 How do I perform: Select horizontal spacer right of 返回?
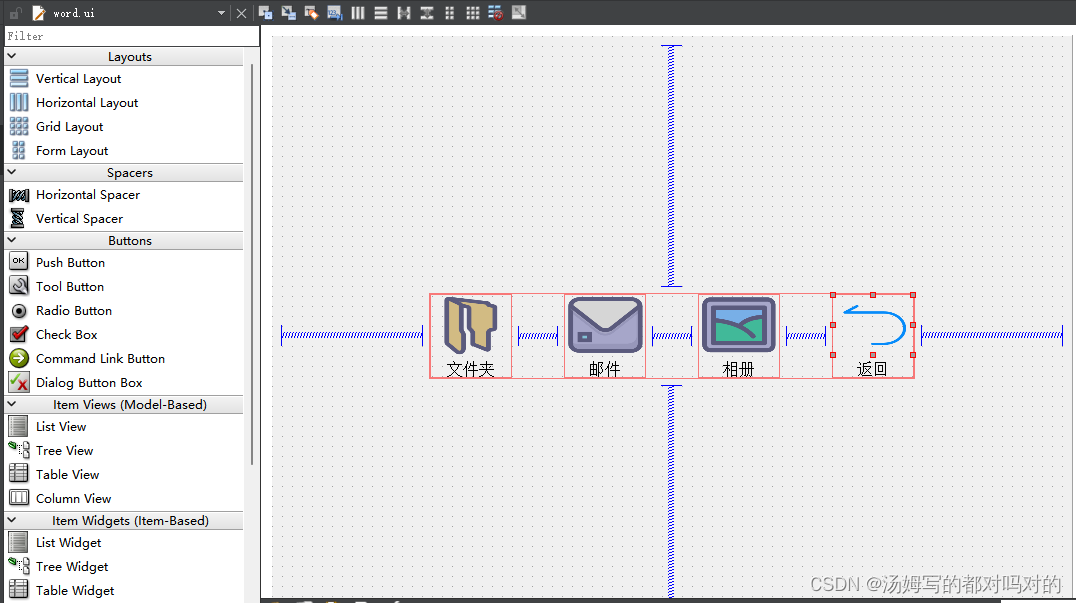[x=992, y=335]
